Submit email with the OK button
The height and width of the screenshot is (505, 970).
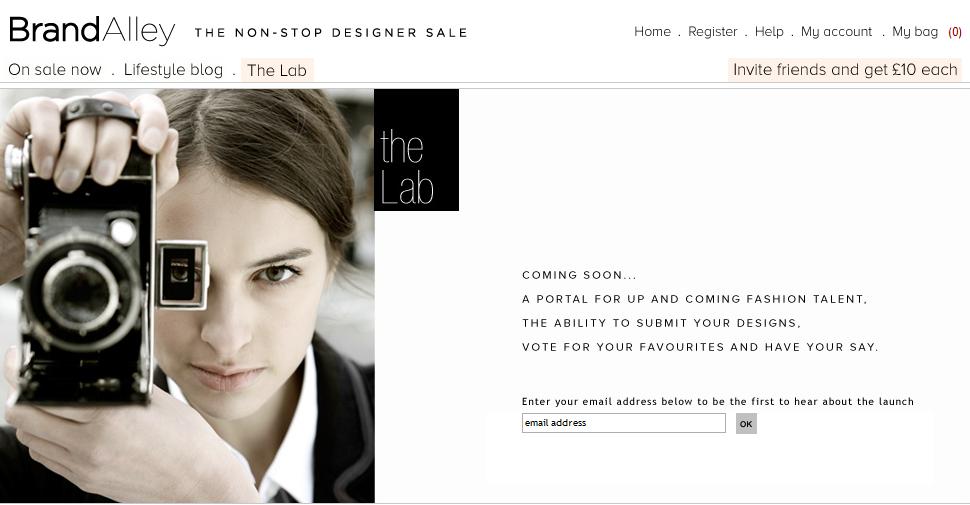pyautogui.click(x=746, y=424)
